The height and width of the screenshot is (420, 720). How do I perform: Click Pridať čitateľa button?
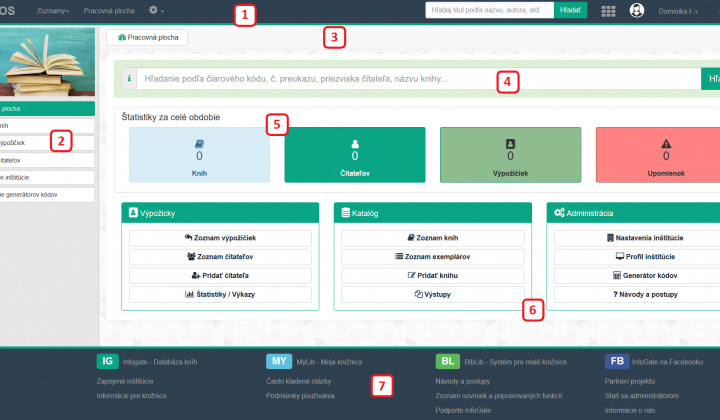220,275
